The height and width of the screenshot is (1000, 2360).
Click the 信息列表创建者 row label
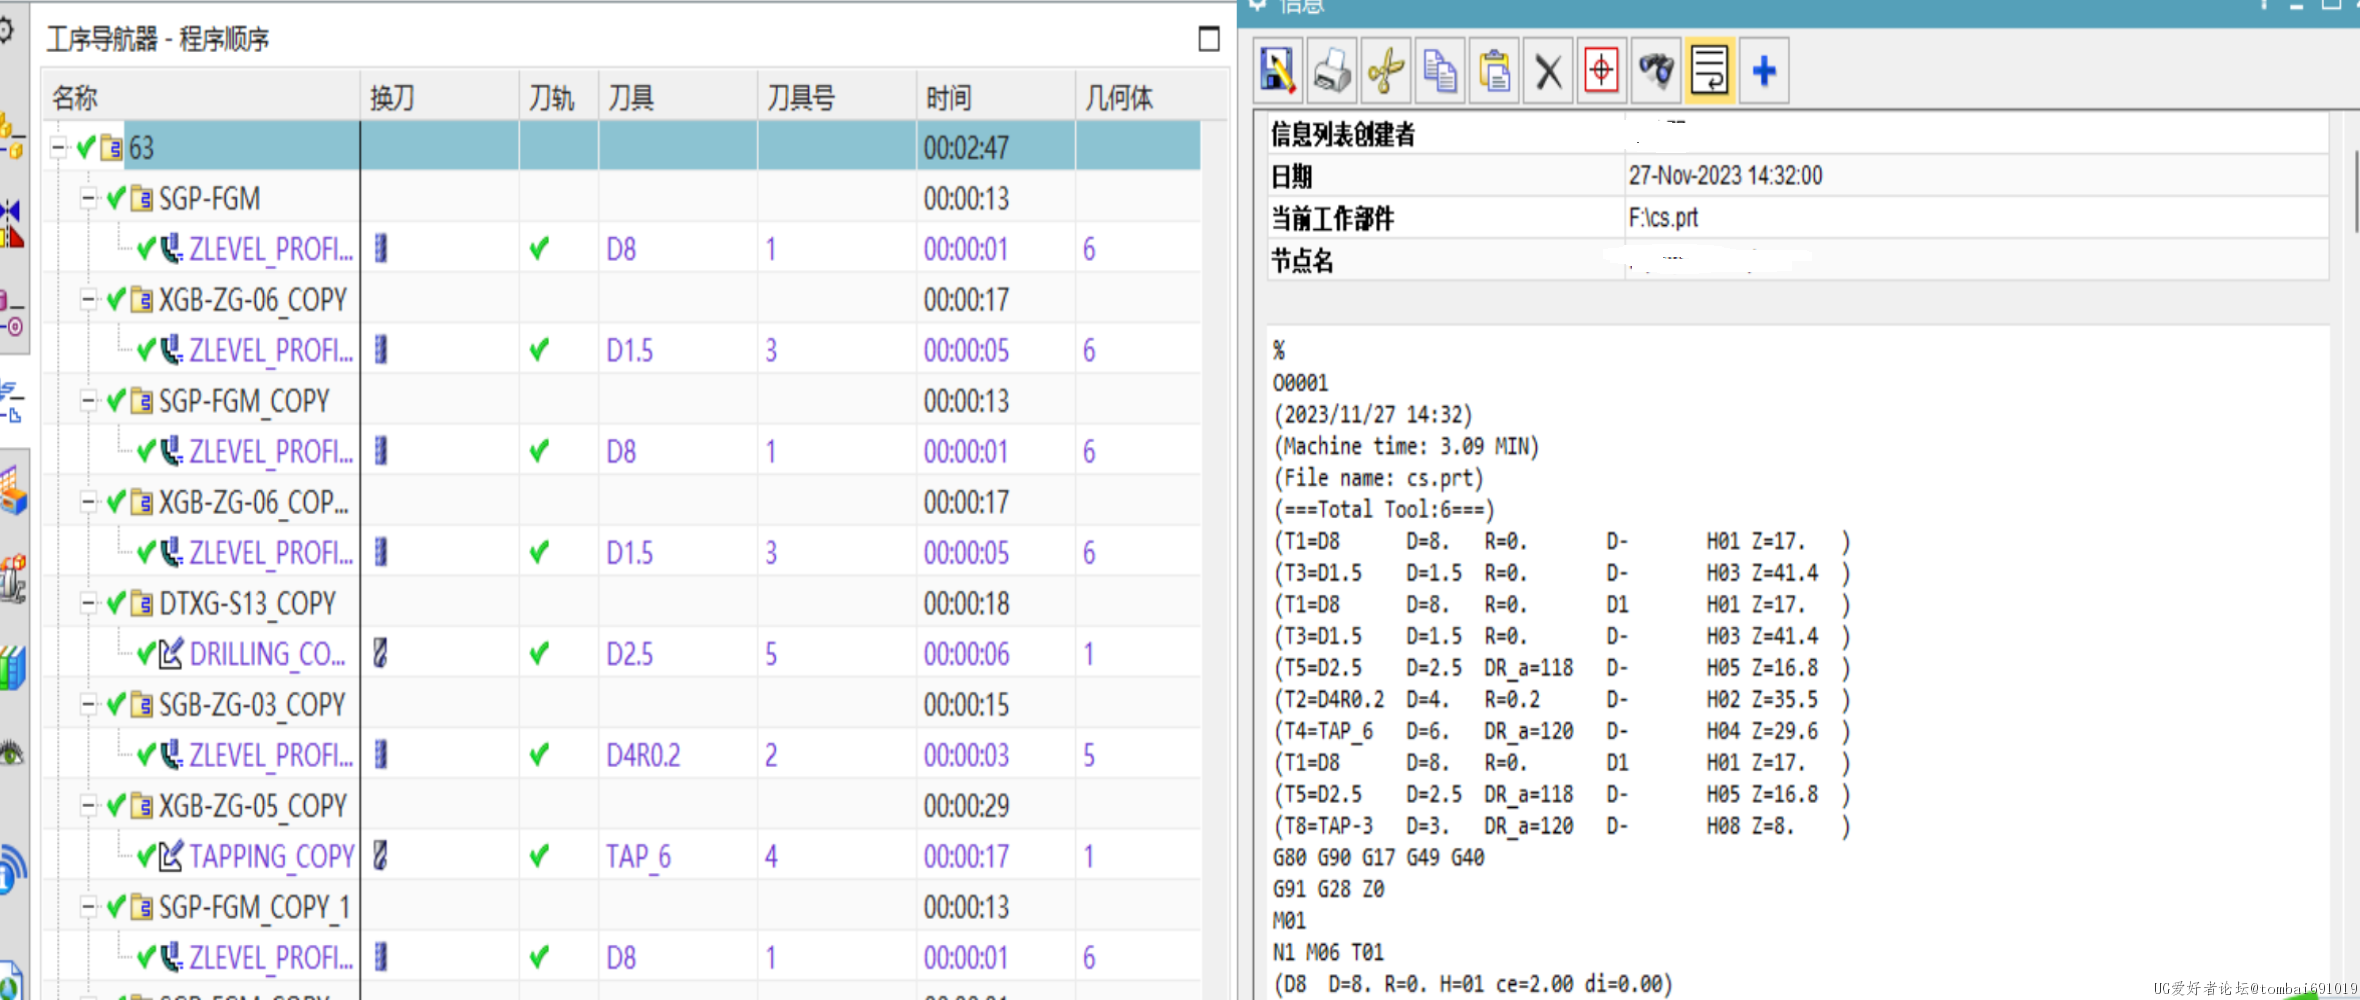click(1343, 134)
